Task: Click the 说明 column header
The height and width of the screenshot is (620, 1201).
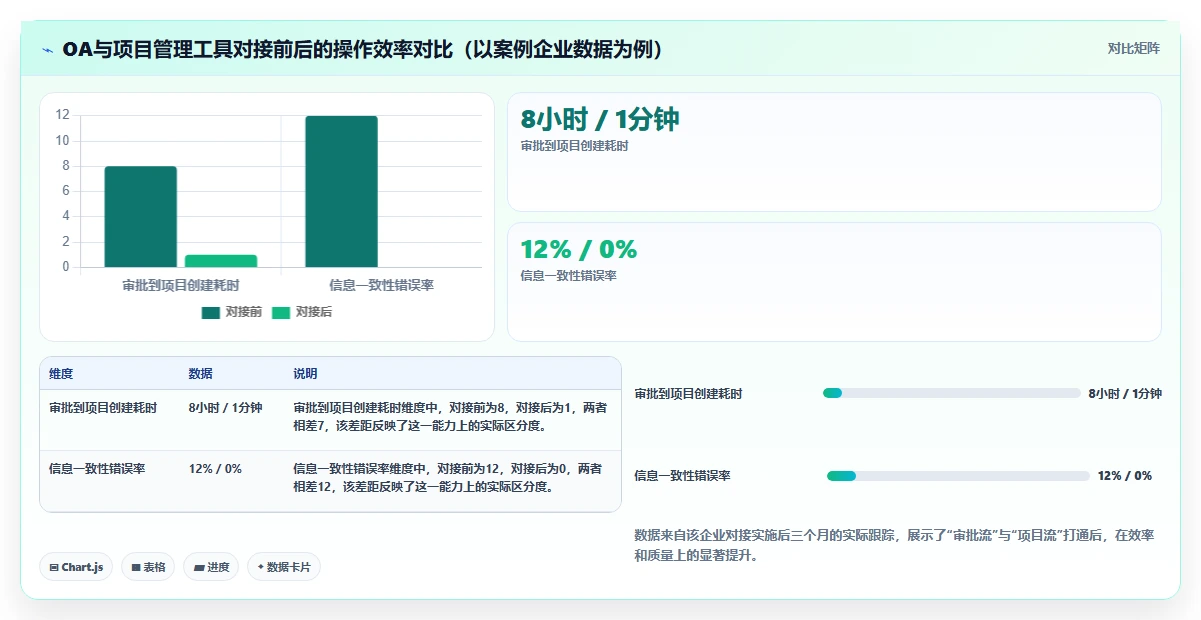Action: (305, 374)
